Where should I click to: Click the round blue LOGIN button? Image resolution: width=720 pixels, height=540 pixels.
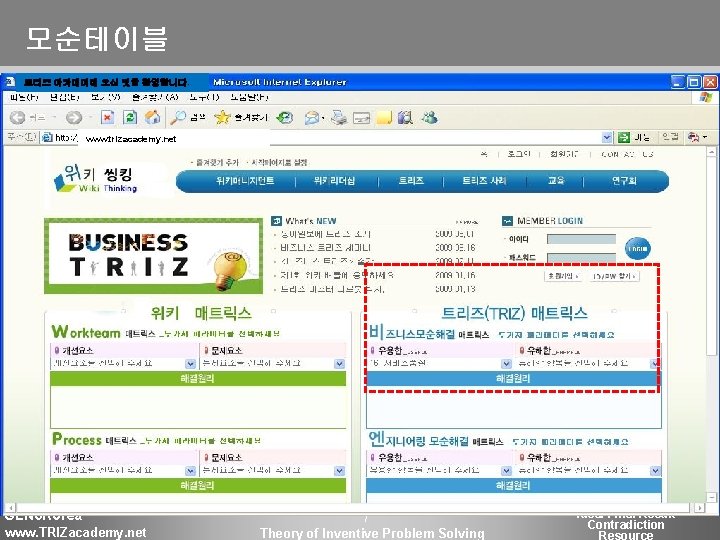[x=638, y=248]
